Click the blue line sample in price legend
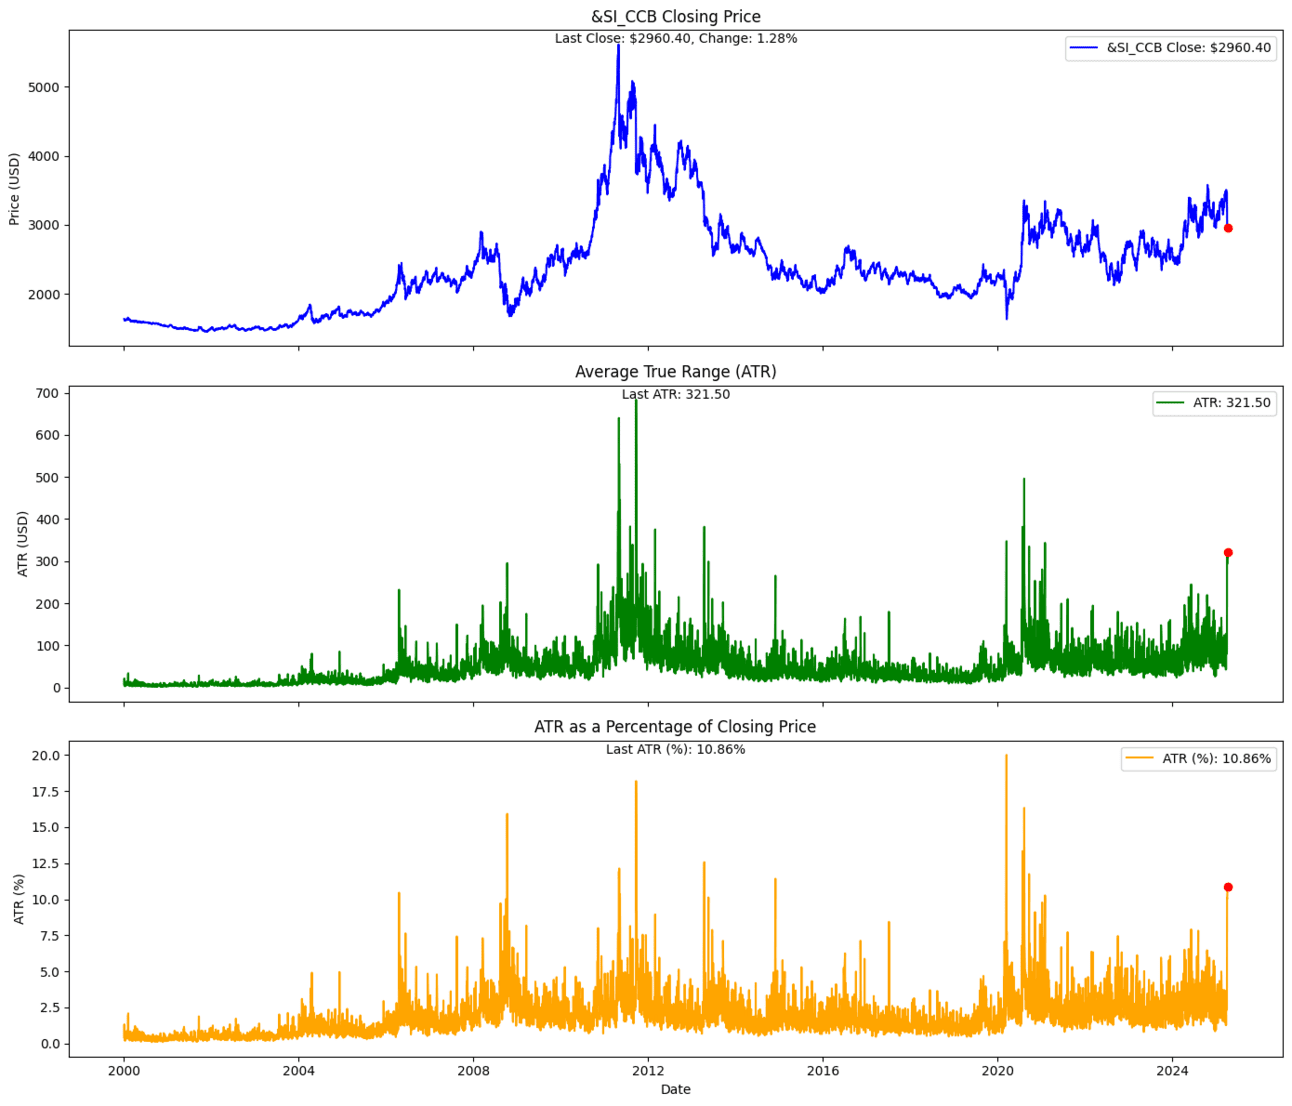This screenshot has width=1292, height=1106. point(1084,48)
